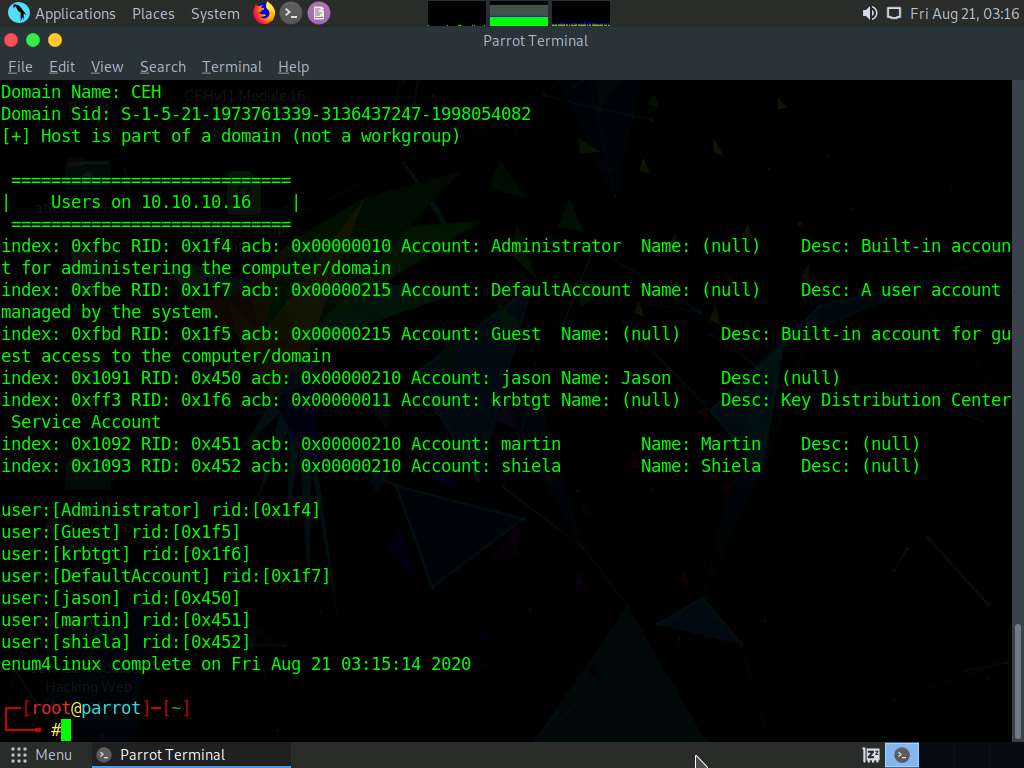Click the green system monitor graph
Image resolution: width=1024 pixels, height=768 pixels.
point(519,13)
